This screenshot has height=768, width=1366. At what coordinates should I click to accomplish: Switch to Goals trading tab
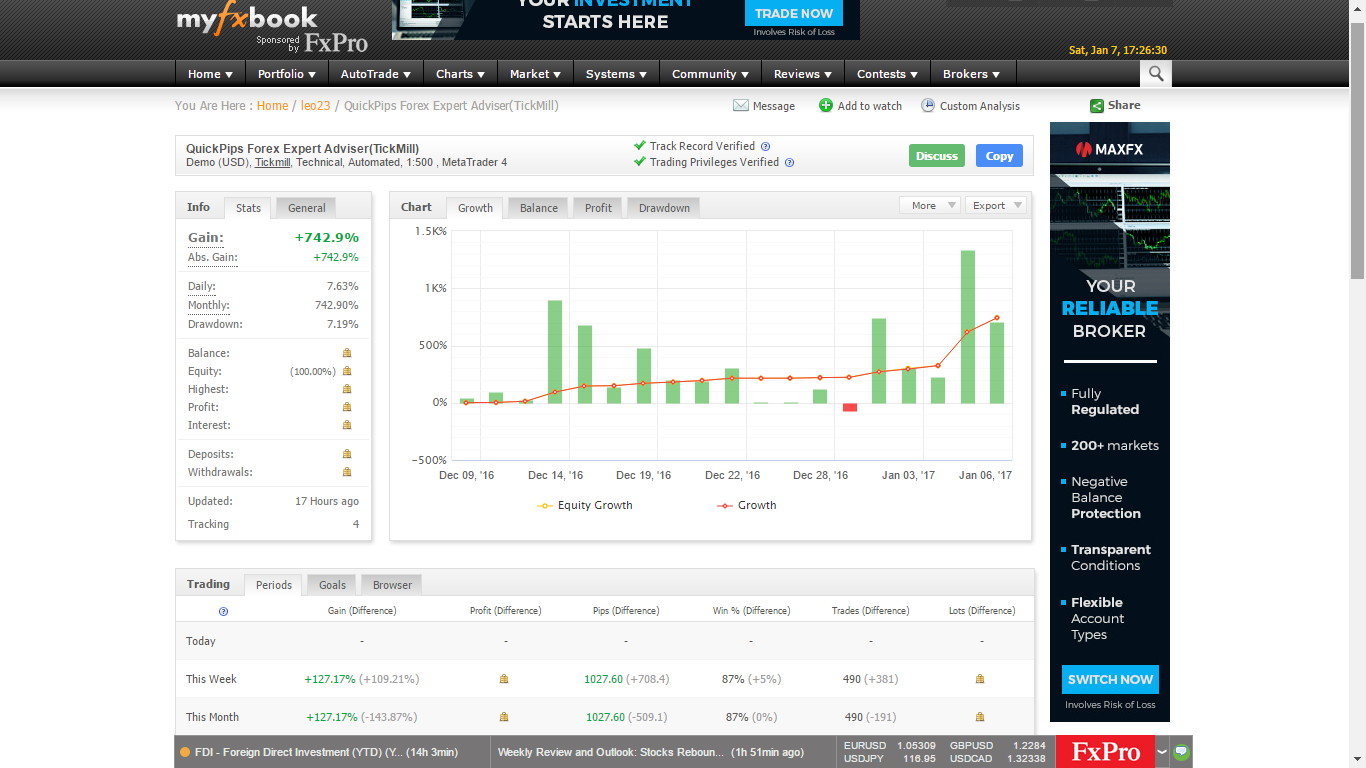[x=332, y=585]
